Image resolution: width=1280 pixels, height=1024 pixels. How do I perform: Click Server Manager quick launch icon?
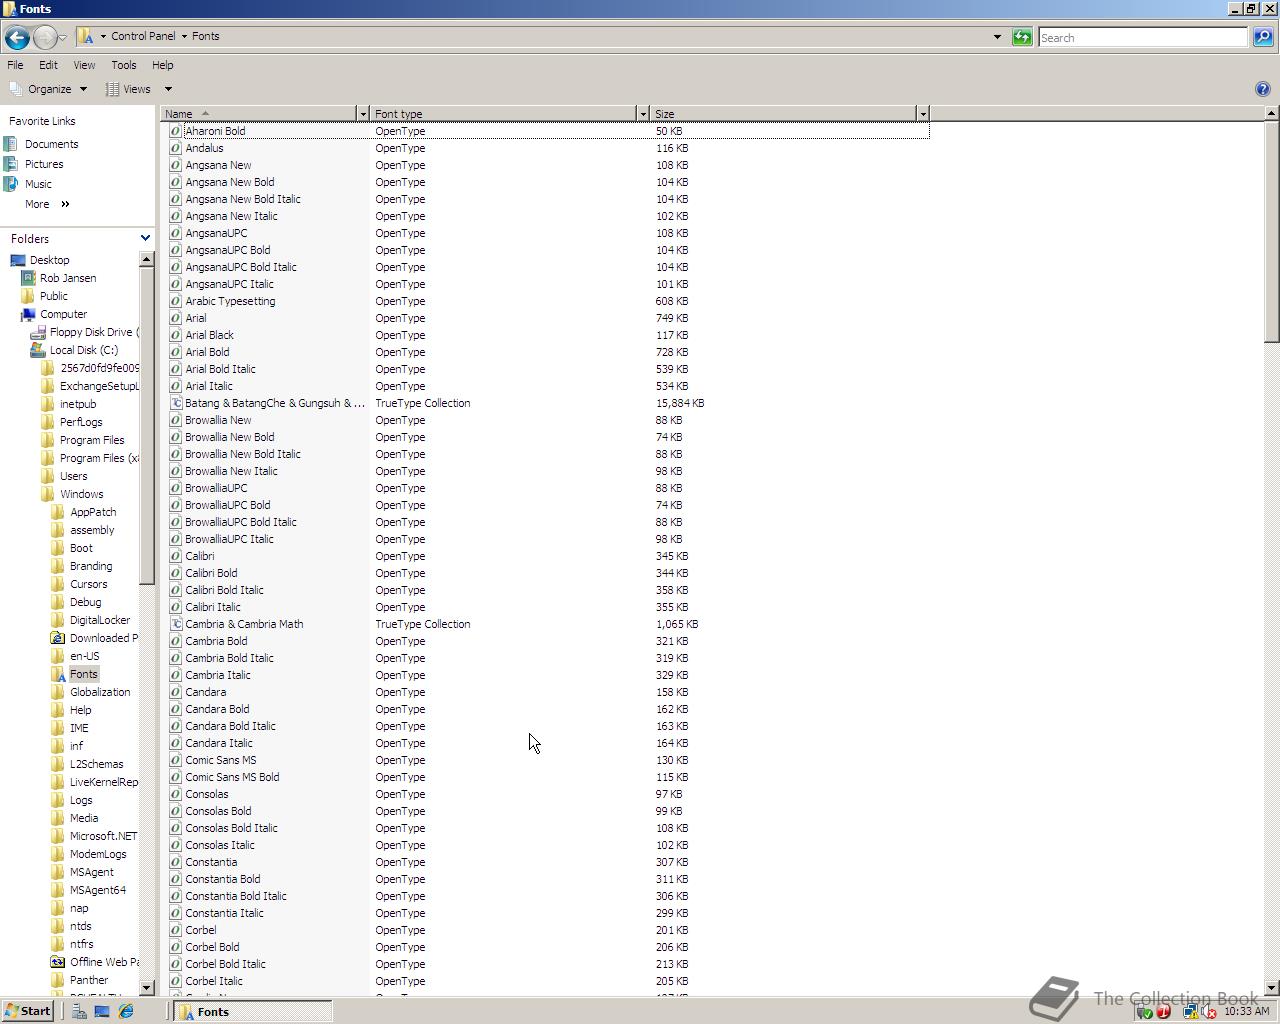pyautogui.click(x=79, y=1011)
